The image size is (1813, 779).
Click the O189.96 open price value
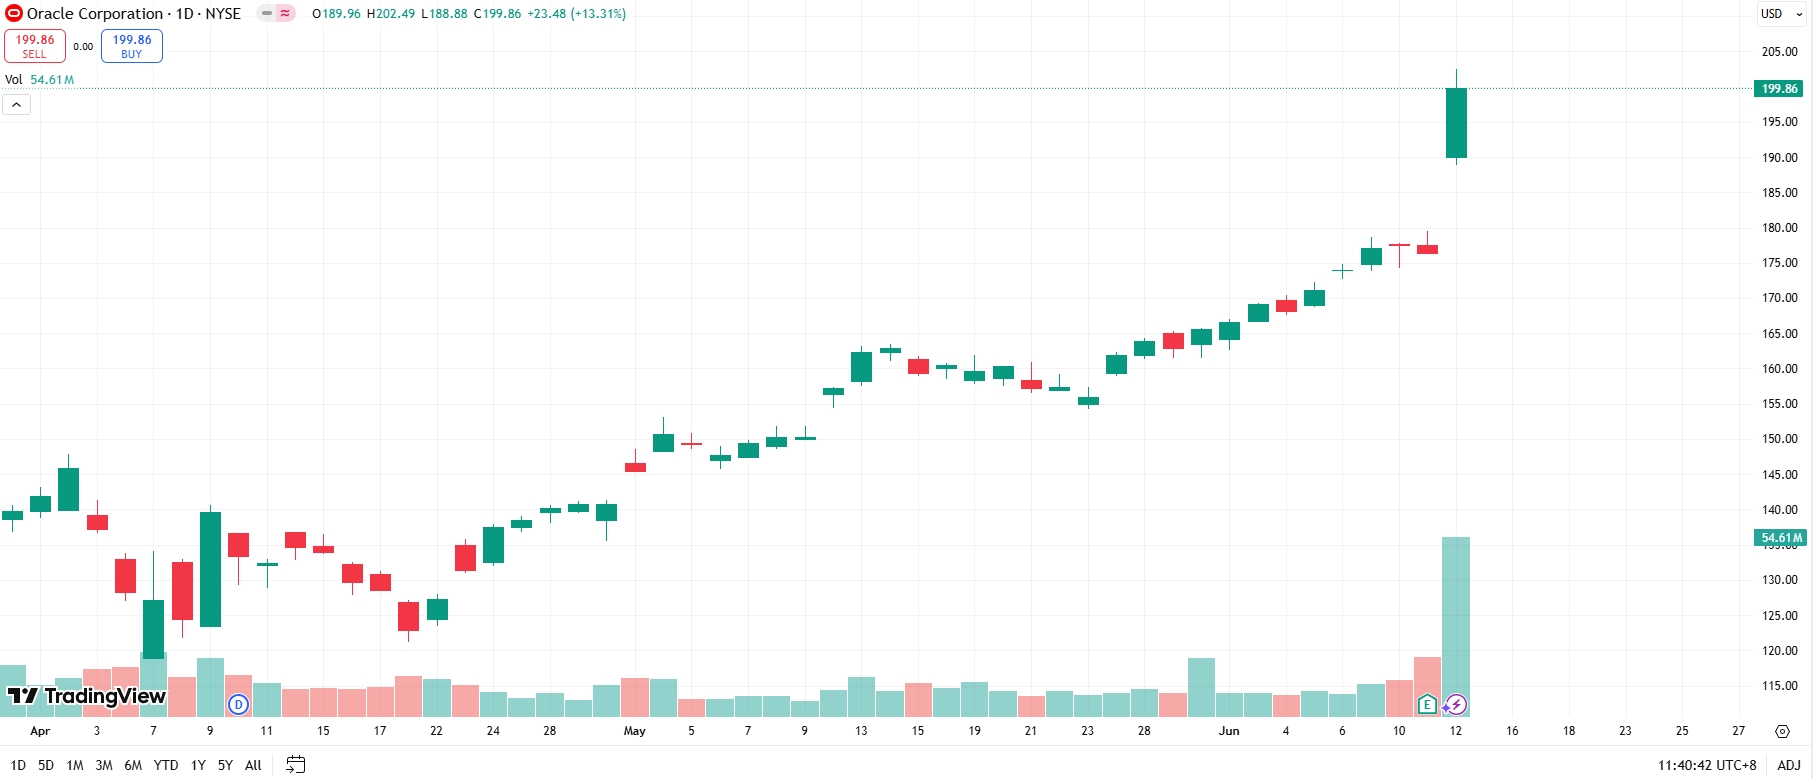point(336,14)
